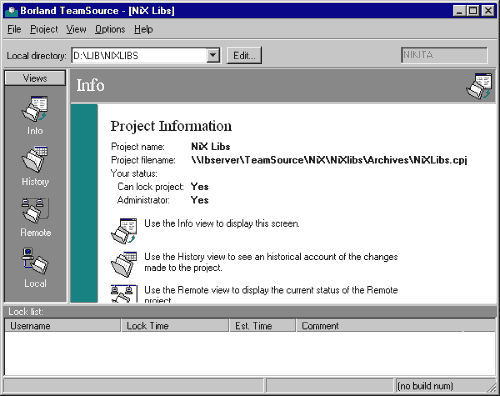Maximize the Borland TeamSource window

pyautogui.click(x=473, y=11)
